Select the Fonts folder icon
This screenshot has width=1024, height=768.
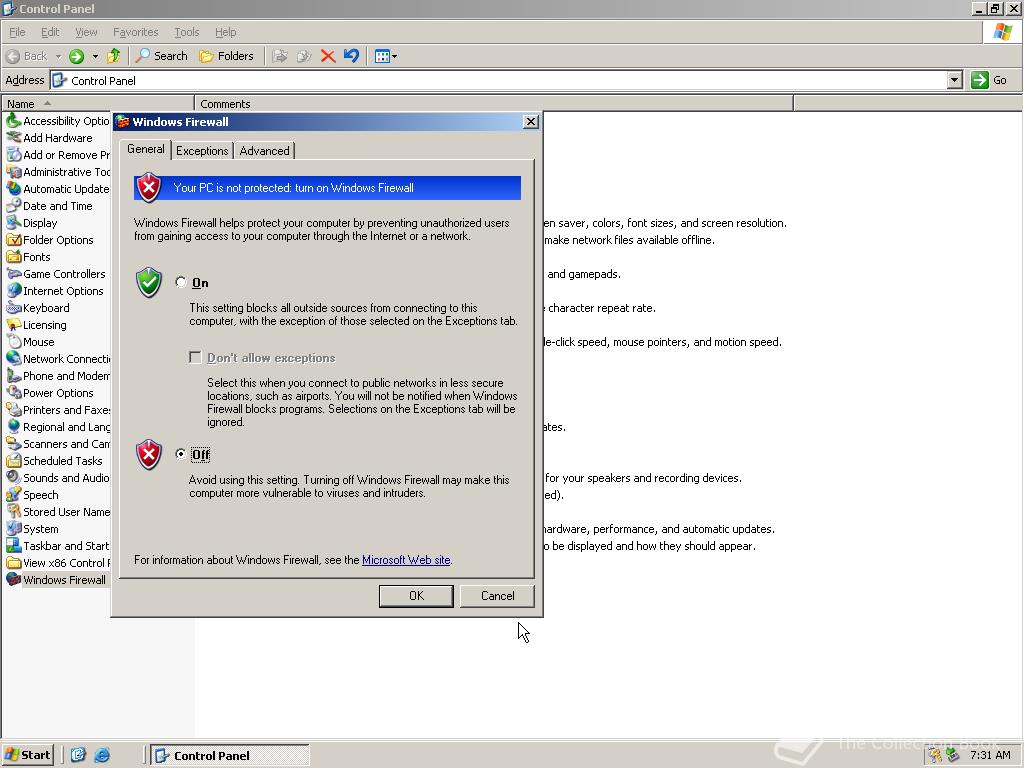click(13, 257)
